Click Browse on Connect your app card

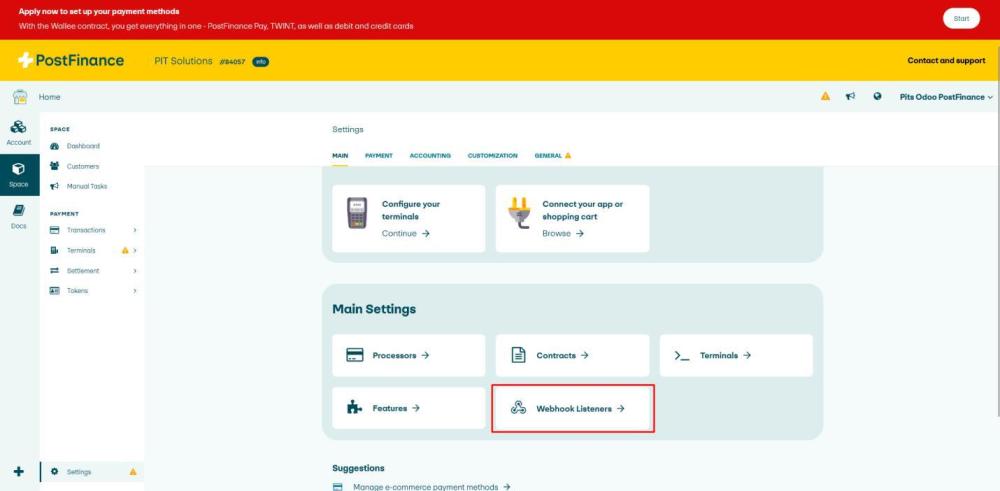click(x=562, y=233)
